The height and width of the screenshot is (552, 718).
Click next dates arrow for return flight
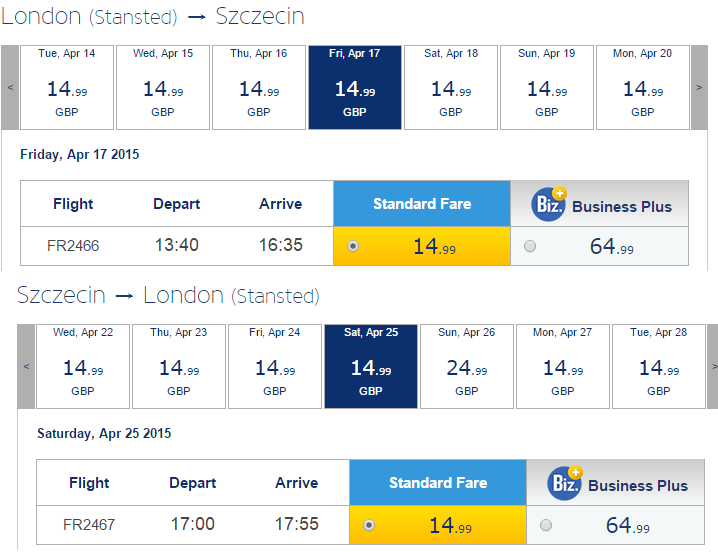[713, 366]
